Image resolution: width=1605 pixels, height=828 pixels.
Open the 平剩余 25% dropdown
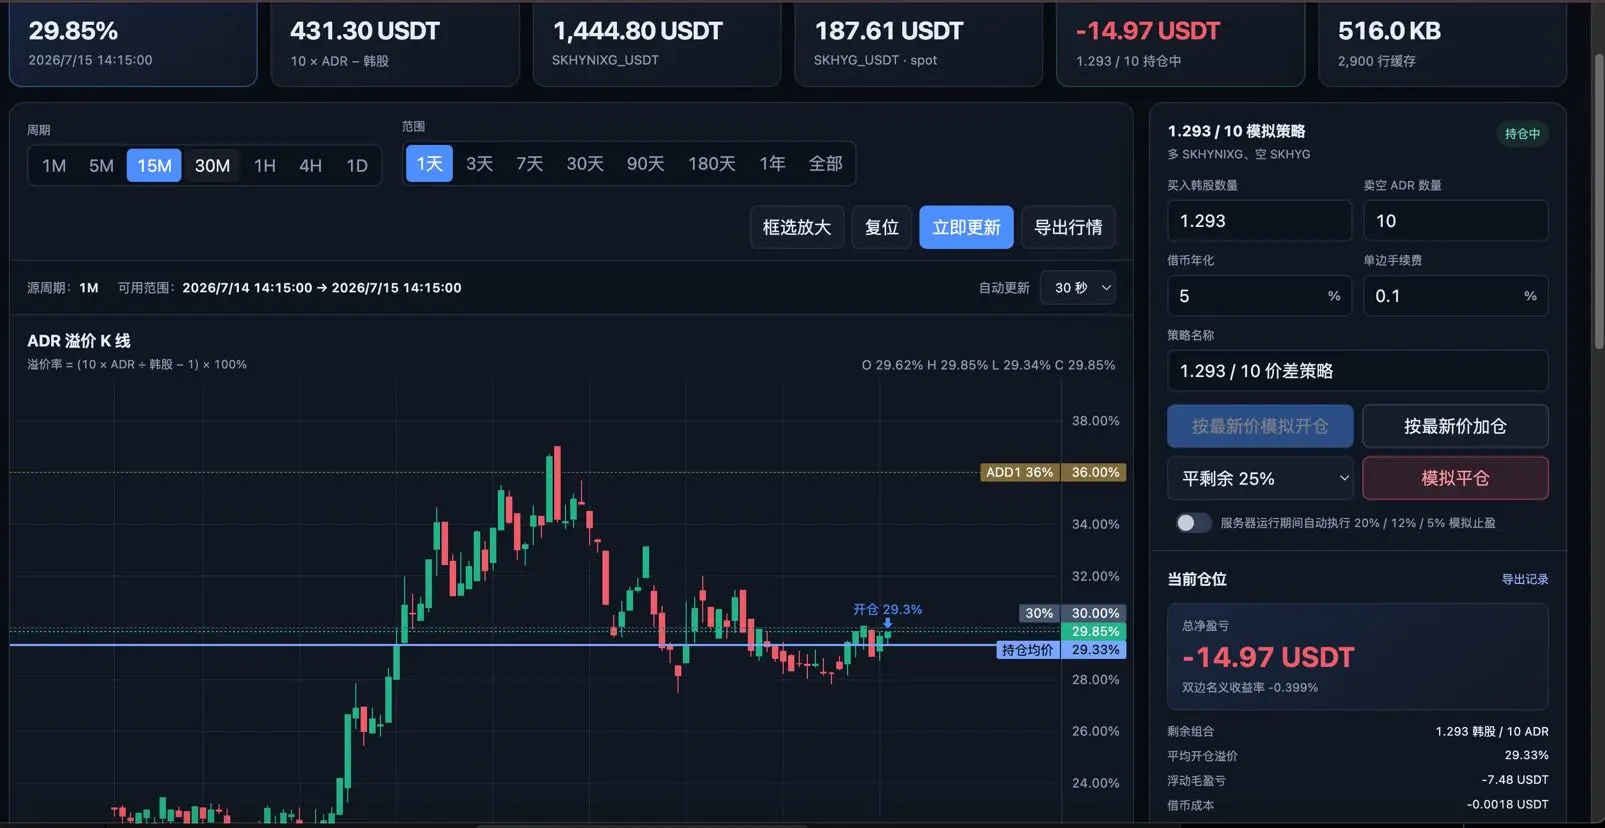pyautogui.click(x=1260, y=478)
